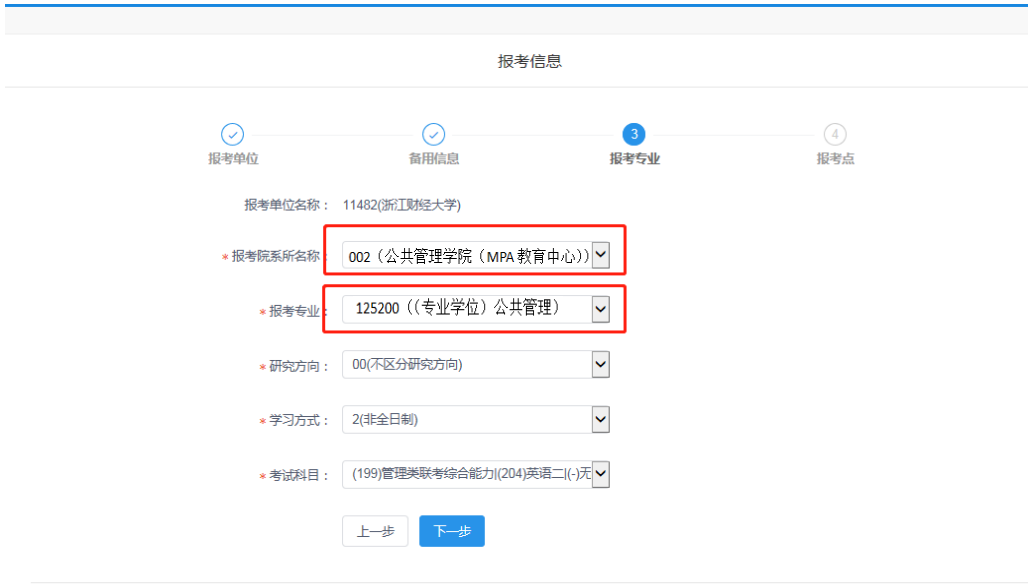1032x587 pixels.
Task: Click the 上一步 button
Action: pyautogui.click(x=375, y=532)
